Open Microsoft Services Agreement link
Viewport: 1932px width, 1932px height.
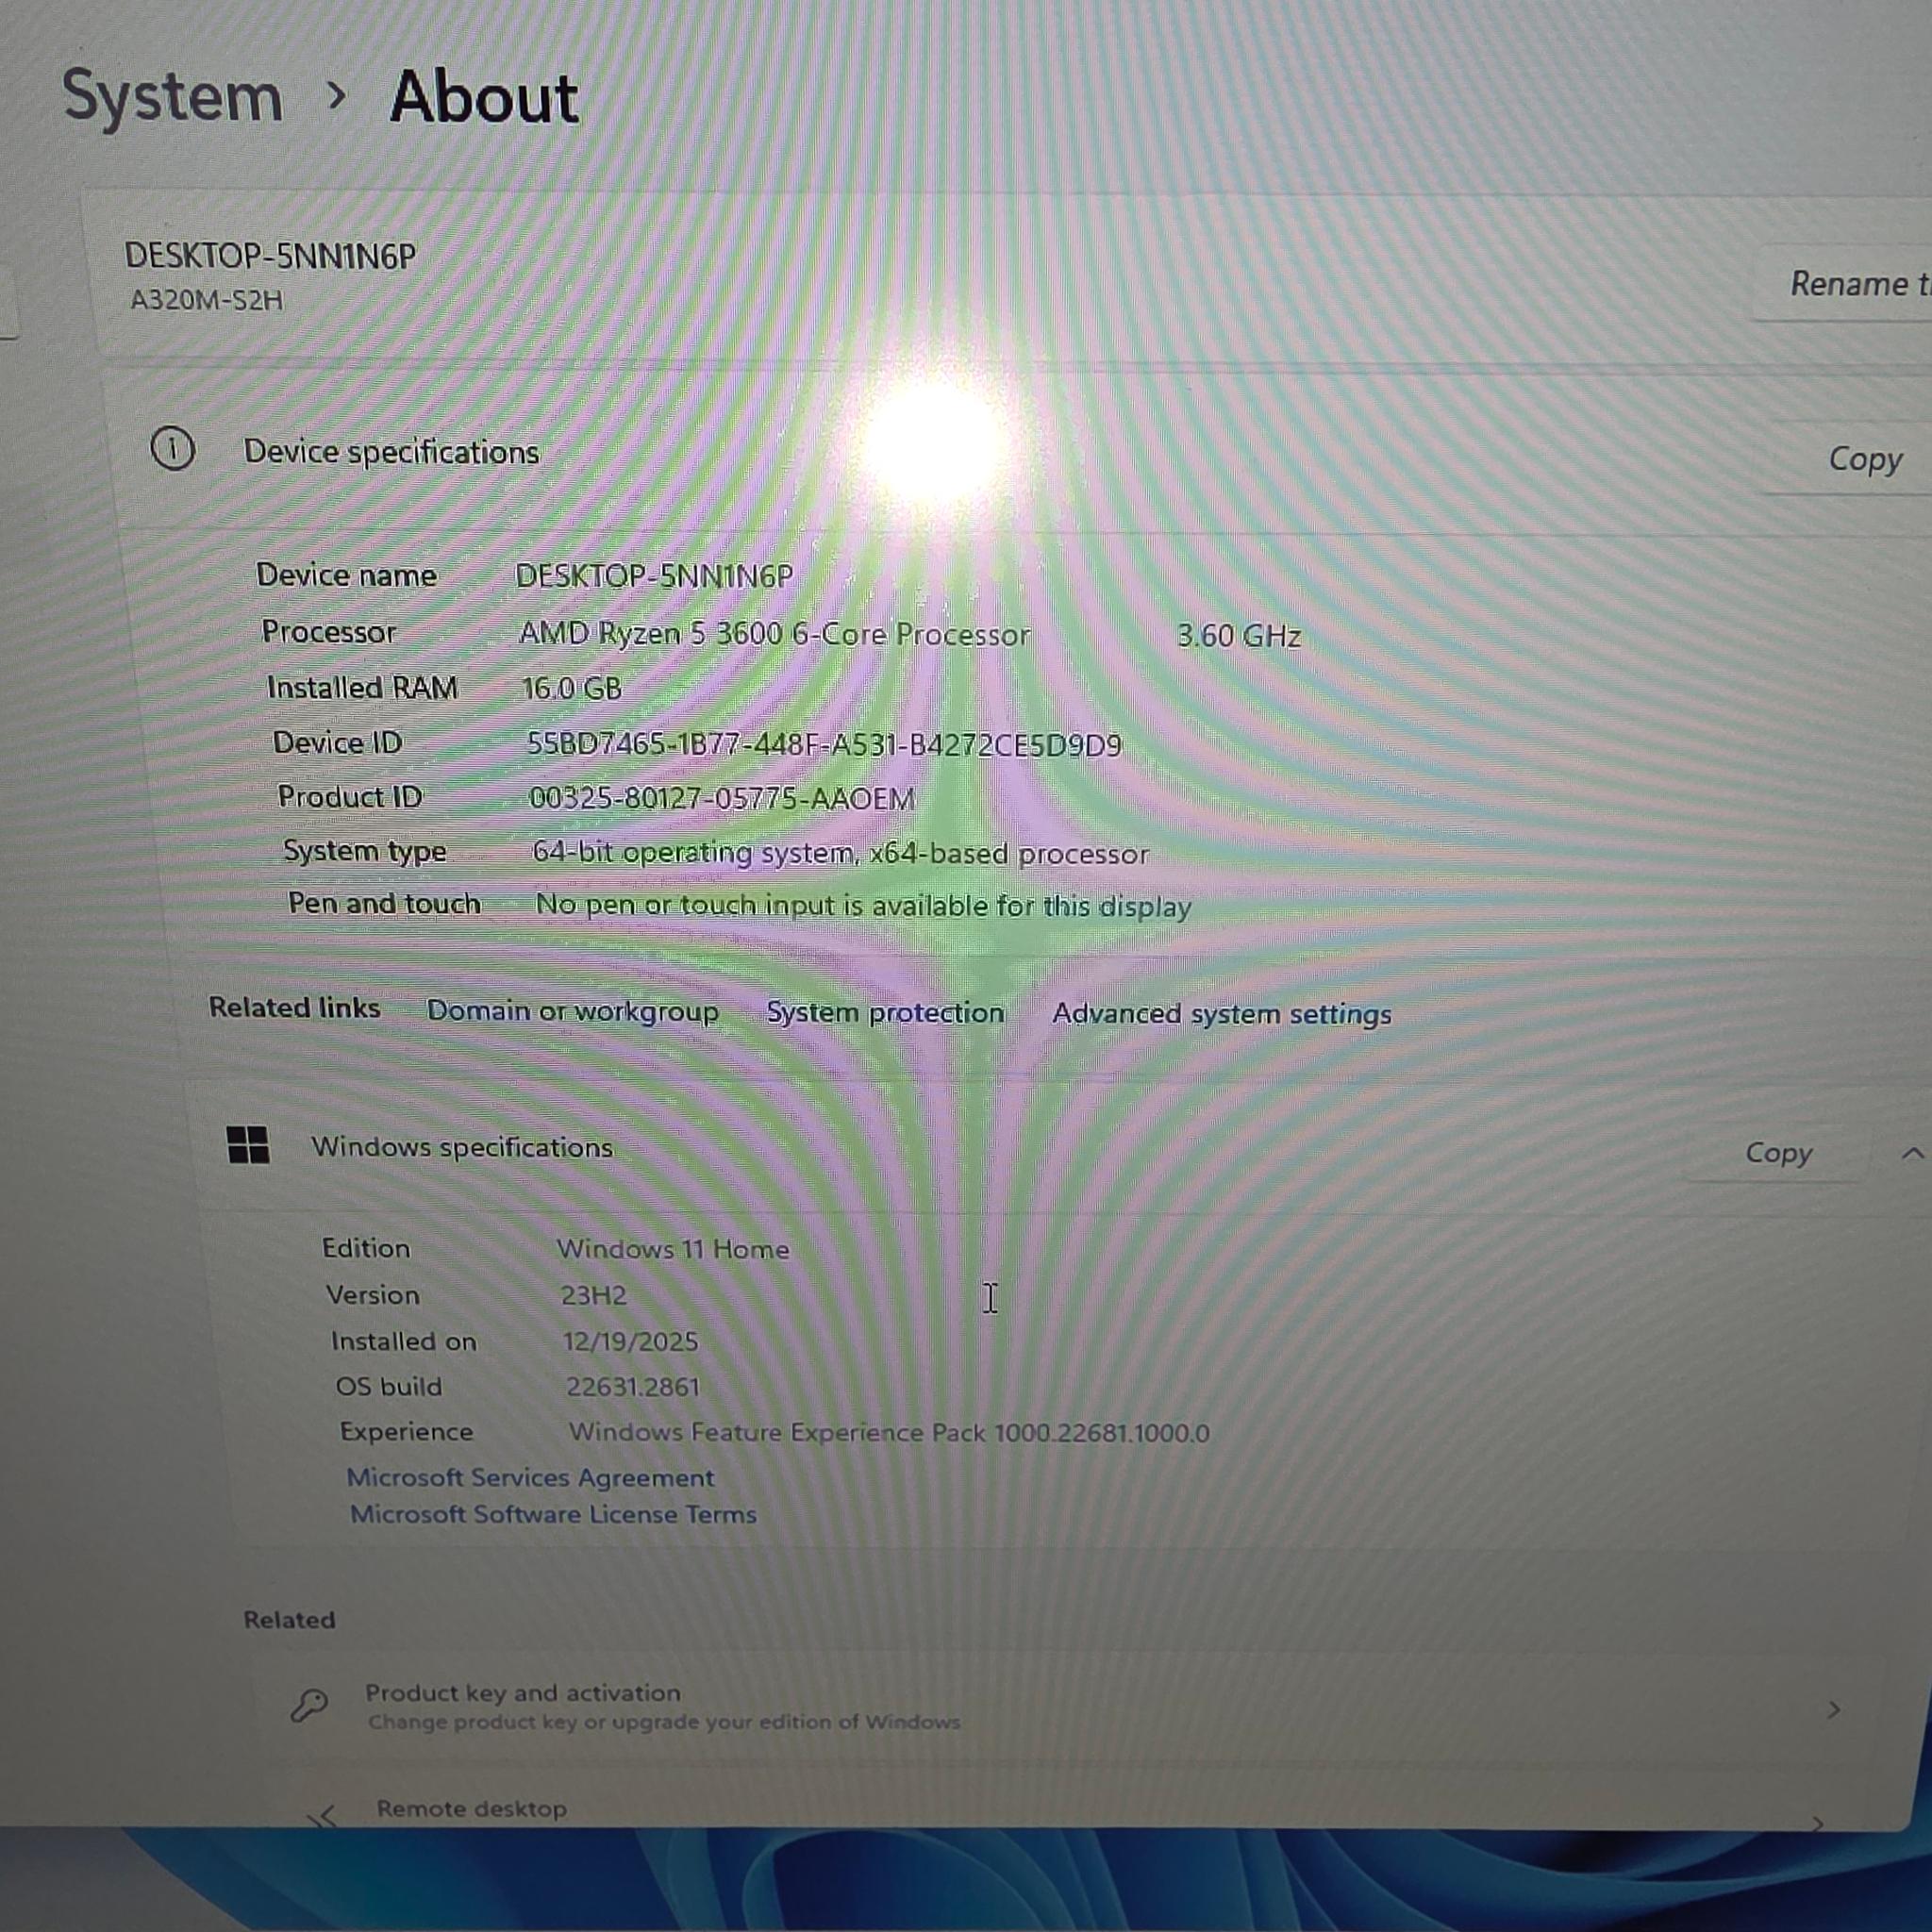coord(530,1477)
